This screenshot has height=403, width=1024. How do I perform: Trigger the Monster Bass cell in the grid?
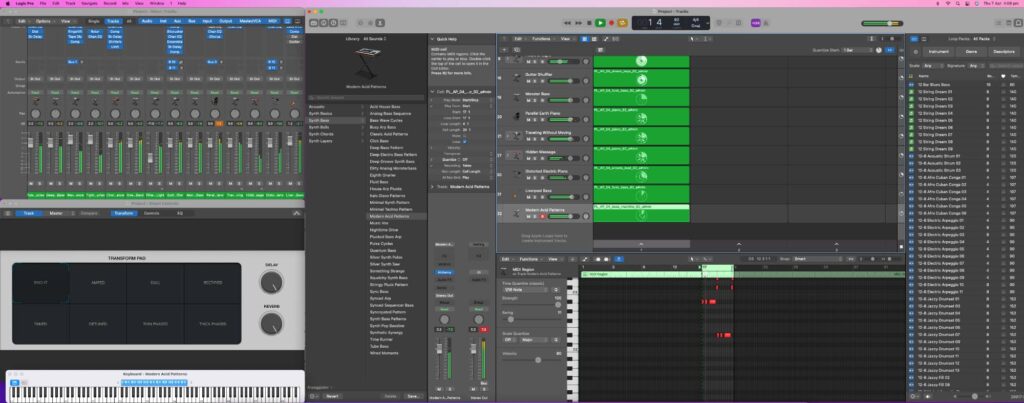pyautogui.click(x=641, y=98)
